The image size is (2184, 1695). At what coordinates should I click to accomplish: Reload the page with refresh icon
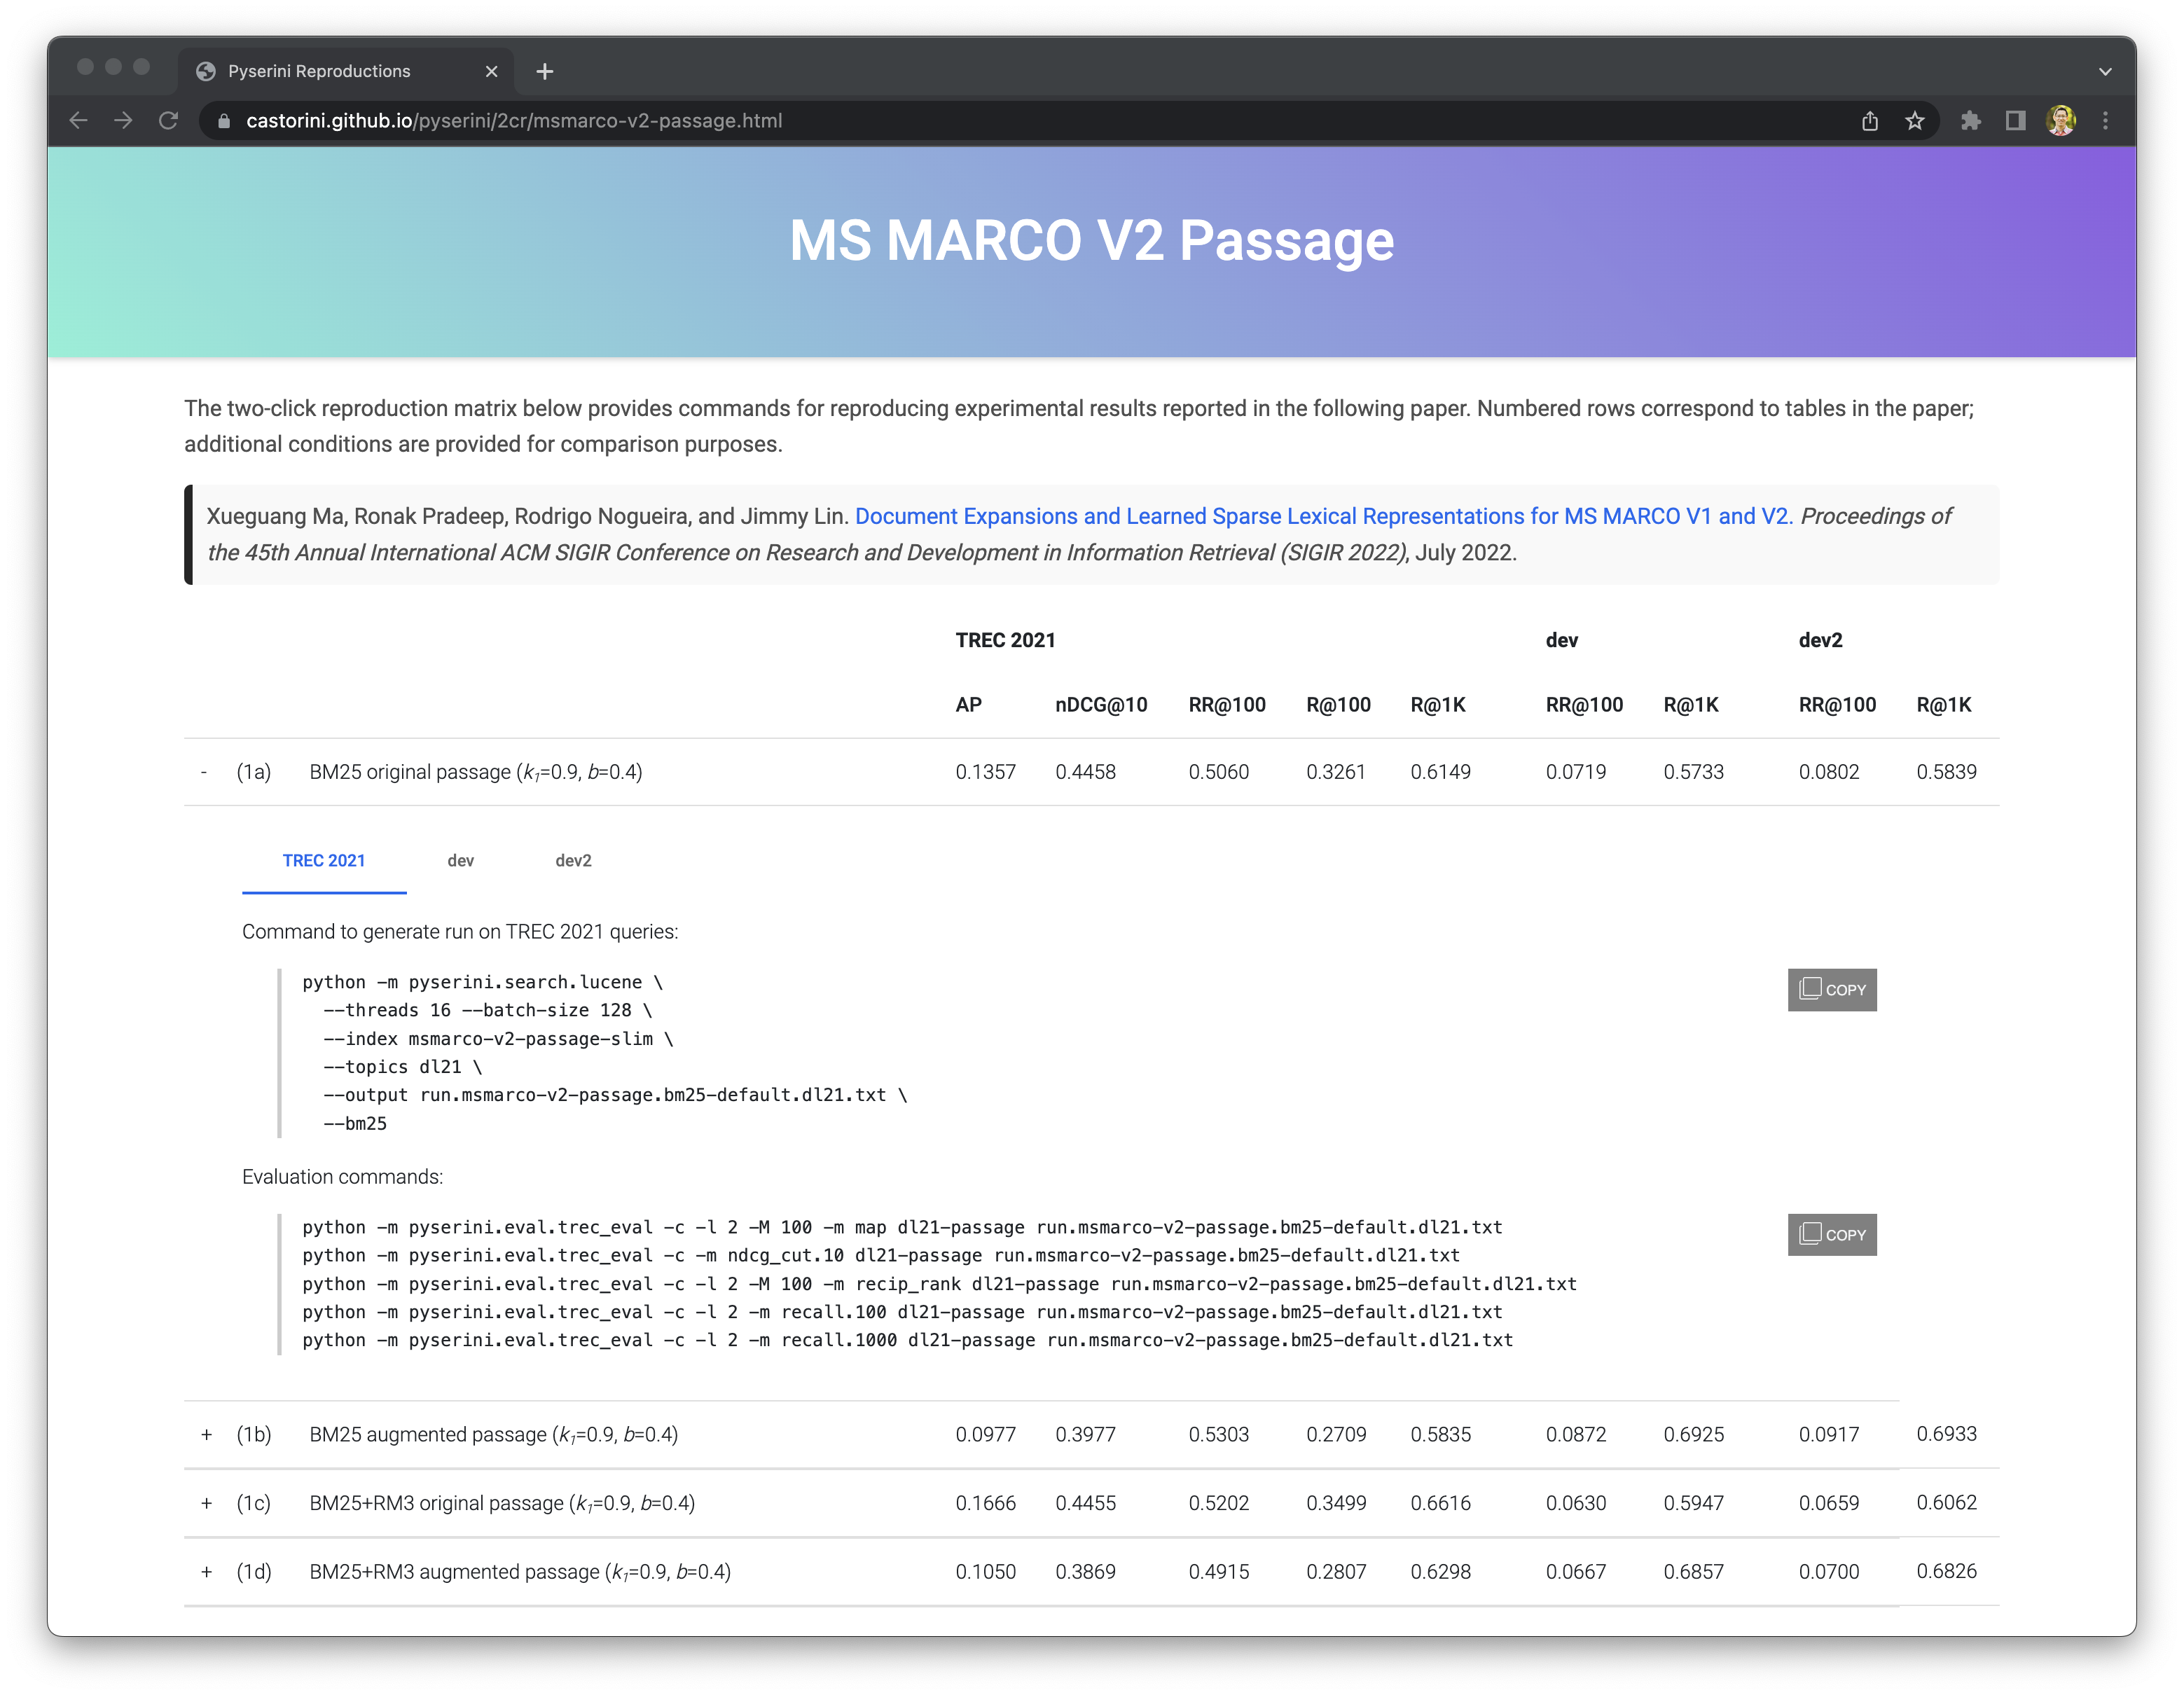tap(168, 121)
